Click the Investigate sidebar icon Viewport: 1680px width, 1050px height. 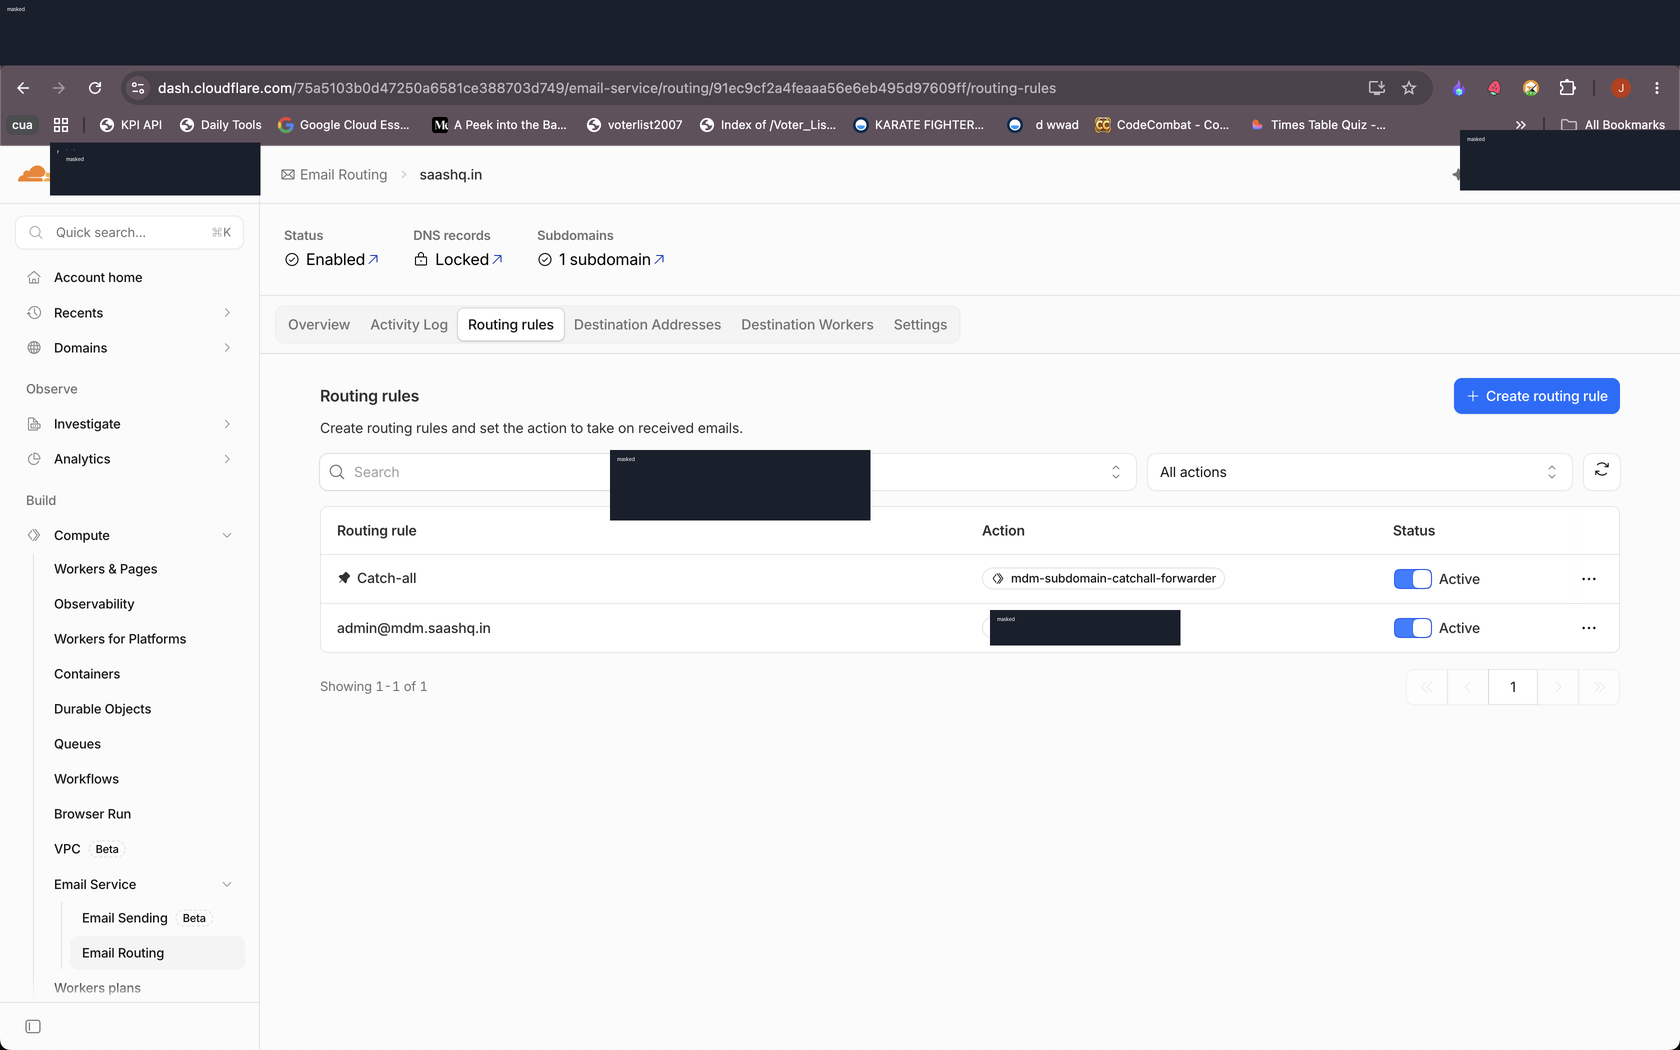(34, 424)
